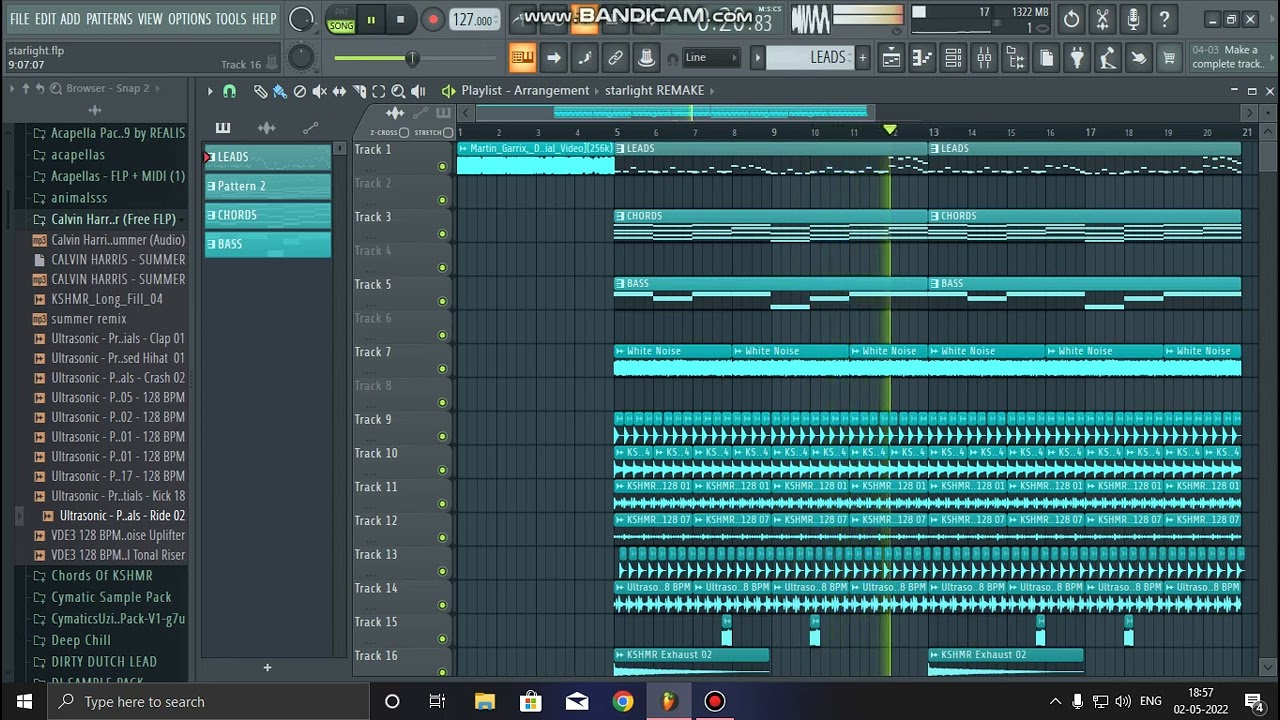The height and width of the screenshot is (720, 1280).
Task: Open the Mixer view button
Action: [984, 58]
